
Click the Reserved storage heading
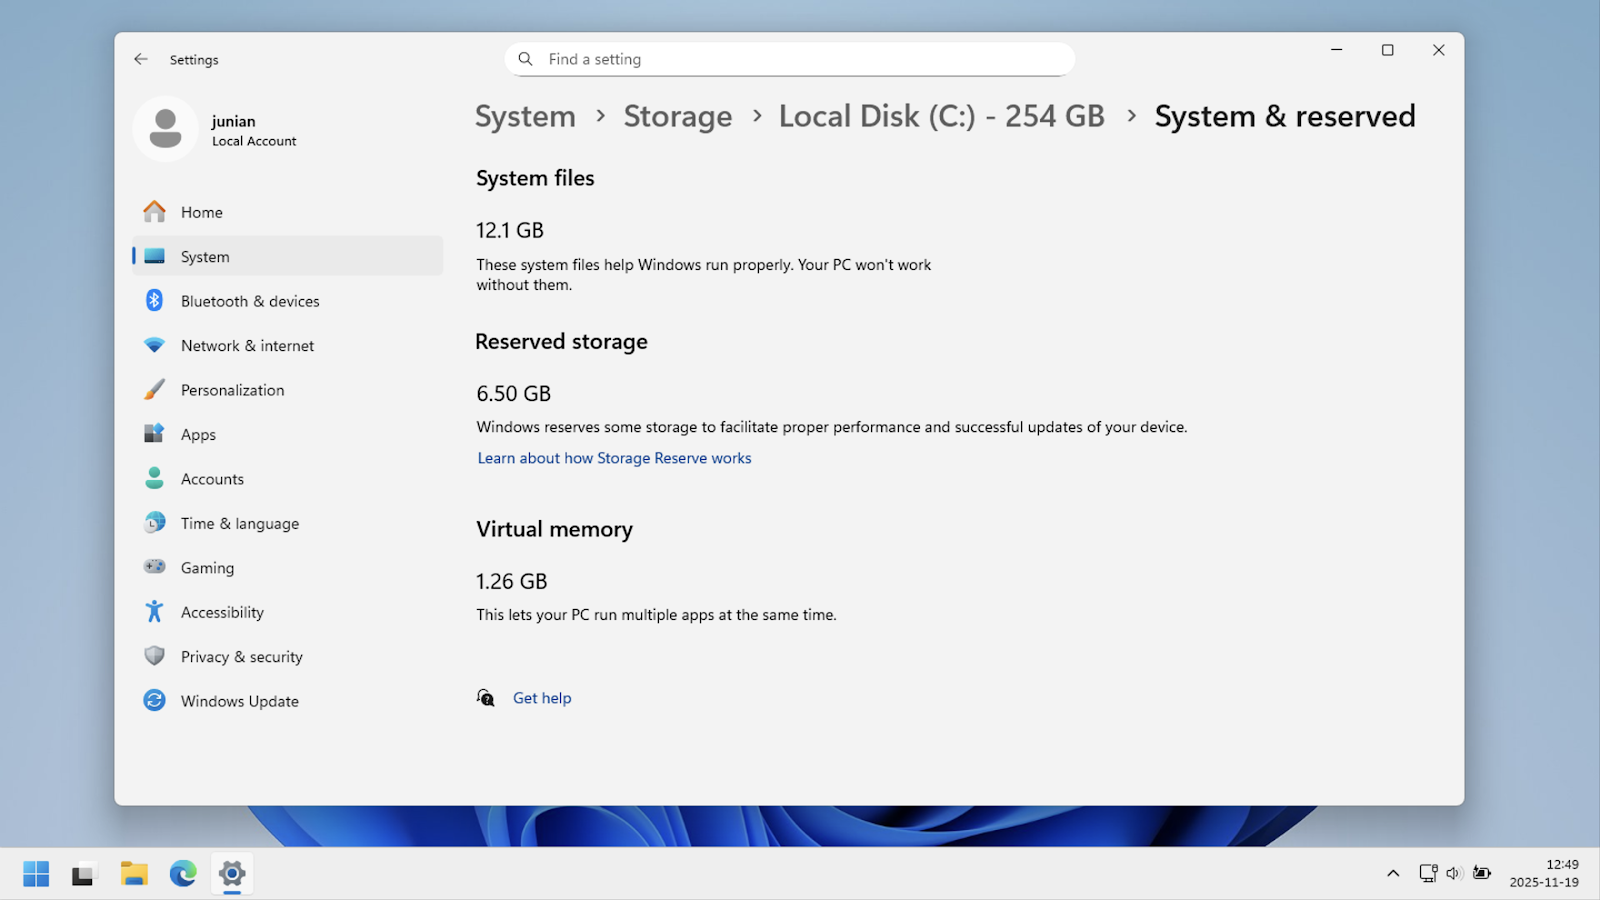561,341
